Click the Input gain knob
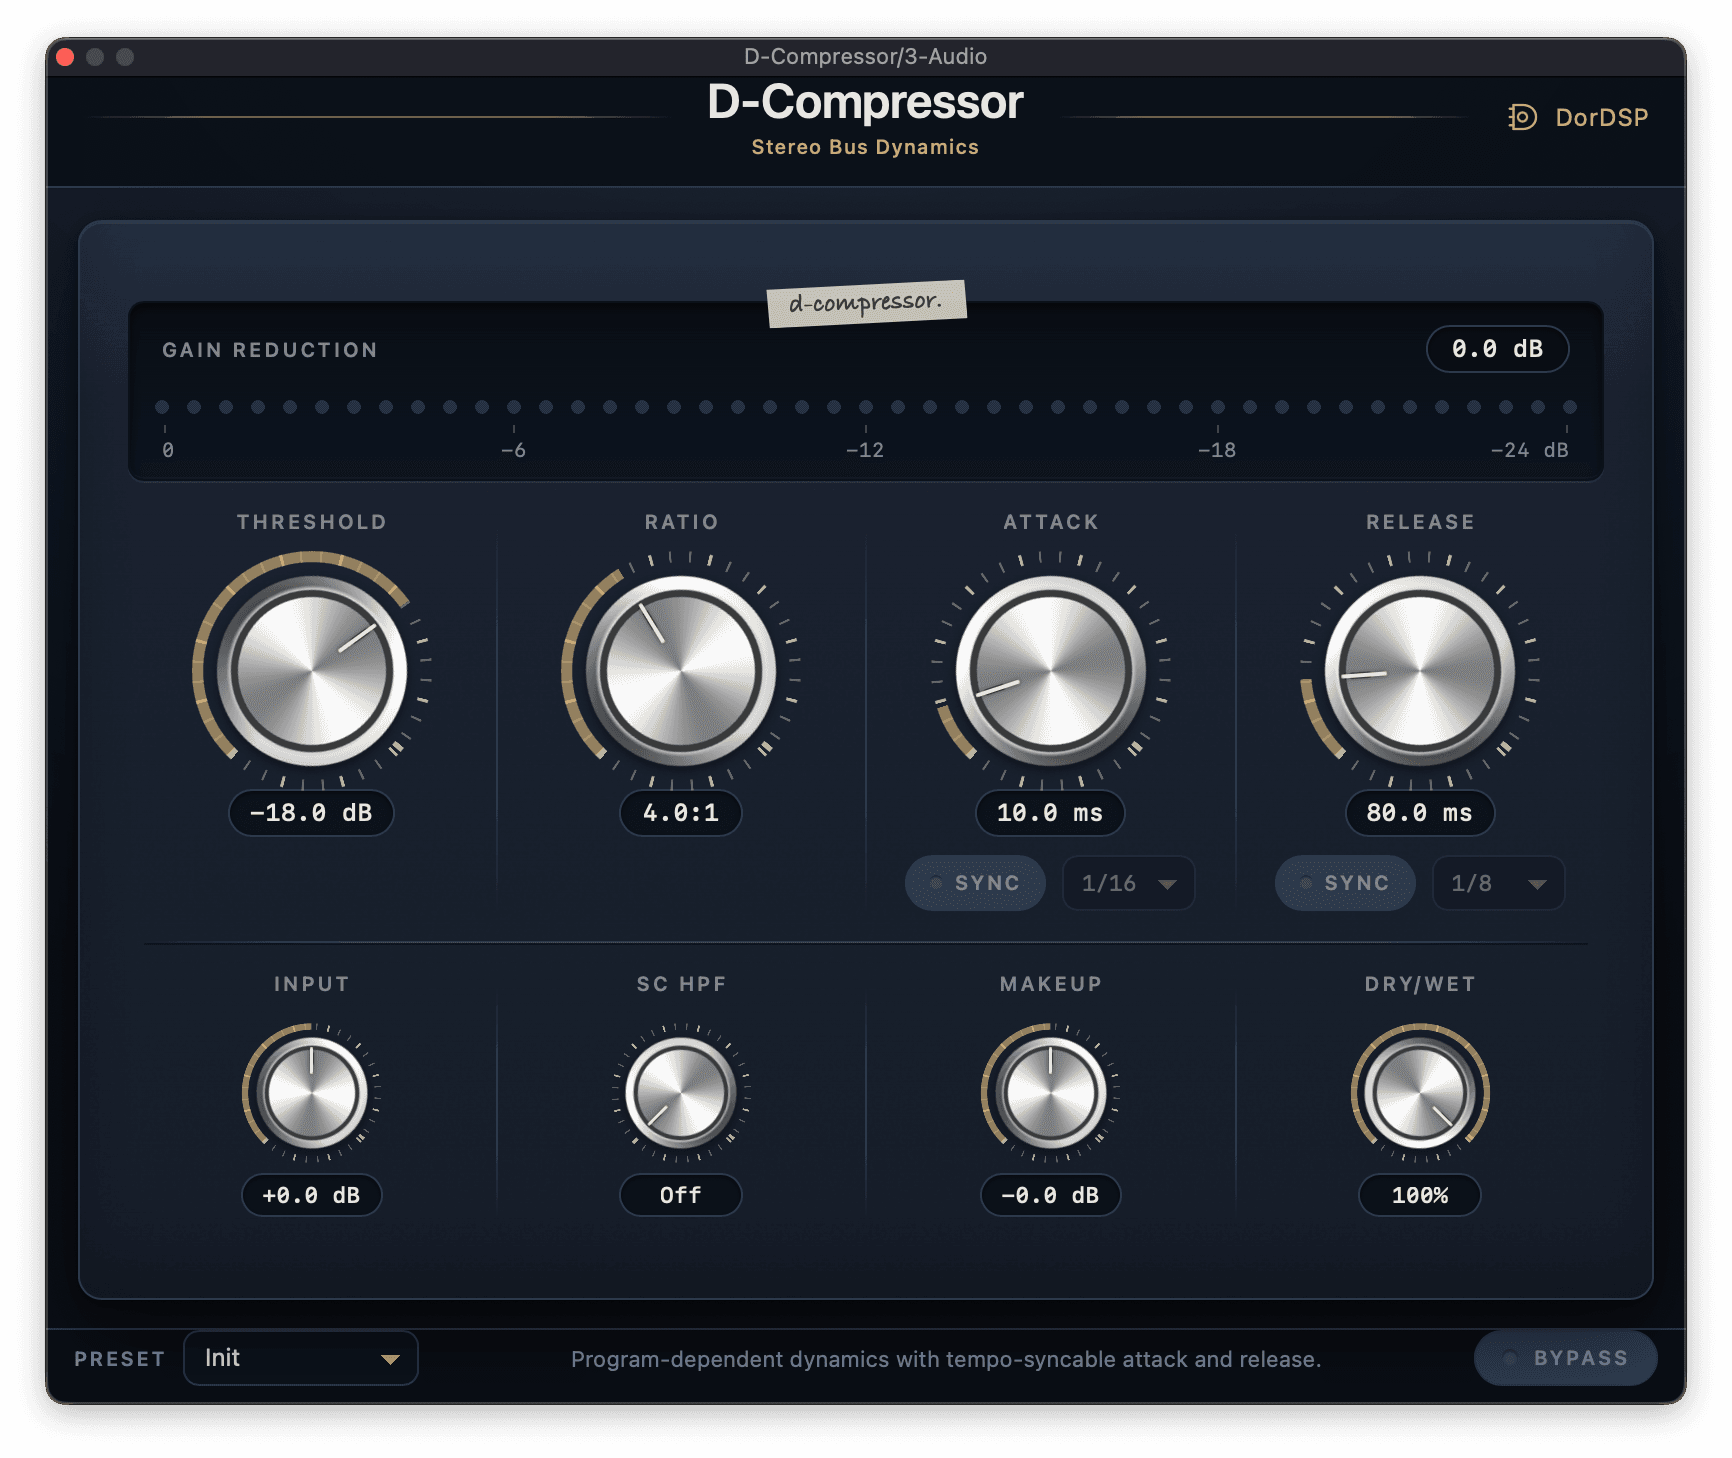 click(x=312, y=1092)
